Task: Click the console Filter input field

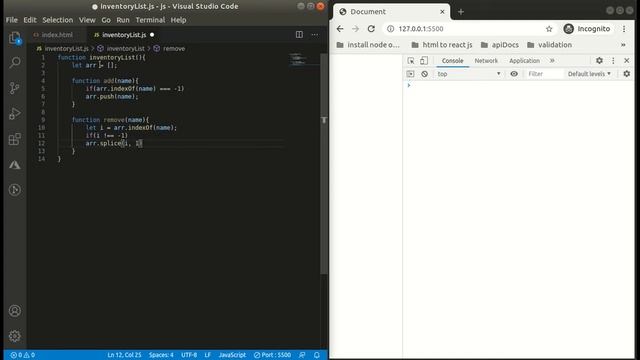Action: click(544, 74)
